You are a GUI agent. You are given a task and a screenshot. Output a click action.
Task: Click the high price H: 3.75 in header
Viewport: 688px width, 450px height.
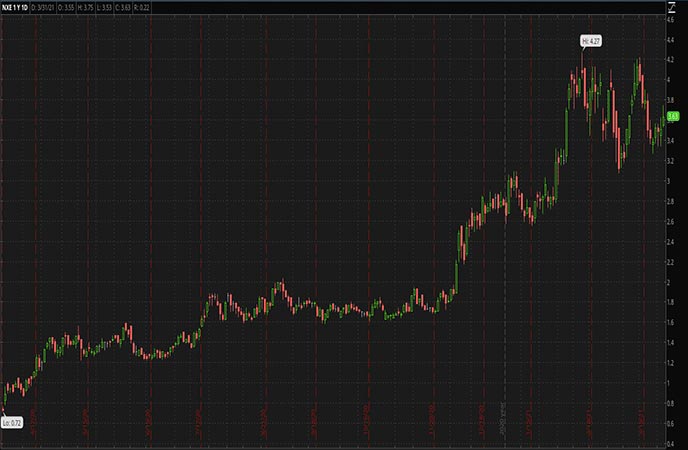click(85, 7)
